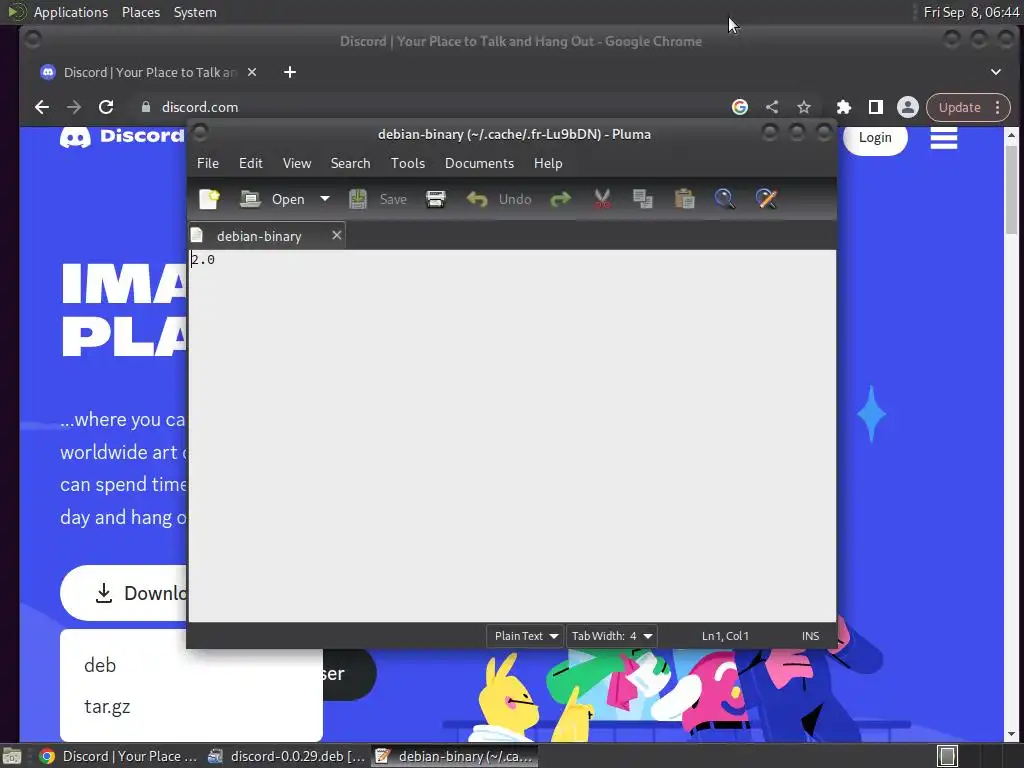1024x768 pixels.
Task: Click the Paste clipboard icon
Action: click(x=684, y=199)
